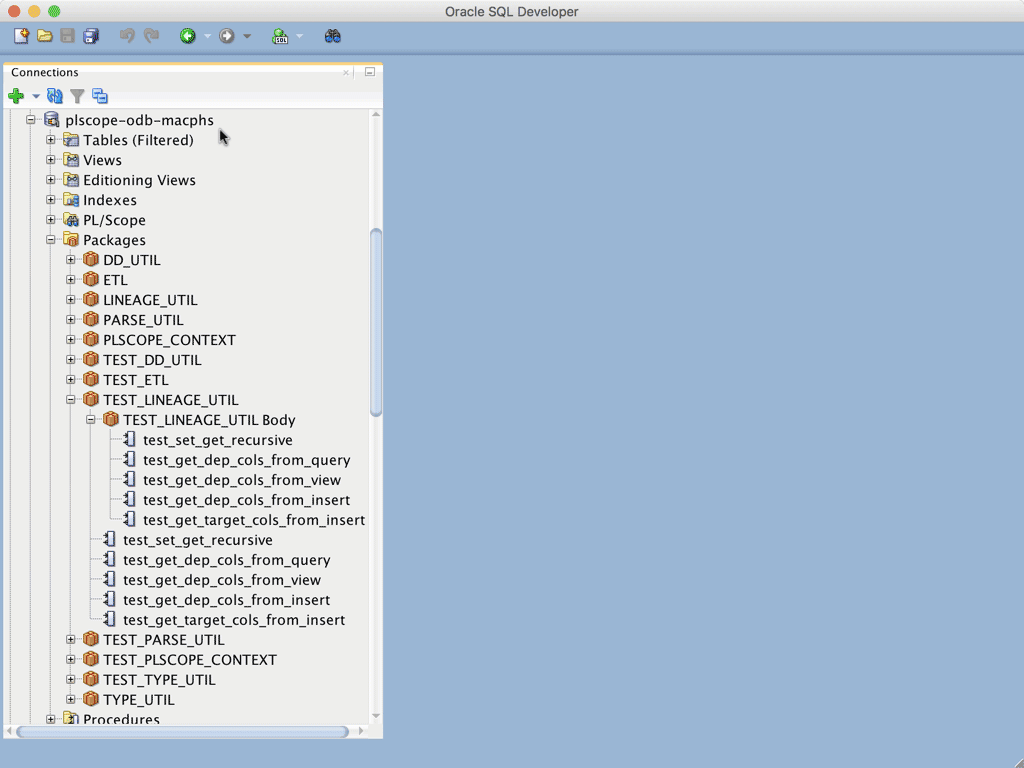
Task: Click the New file toolbar icon
Action: (x=21, y=36)
